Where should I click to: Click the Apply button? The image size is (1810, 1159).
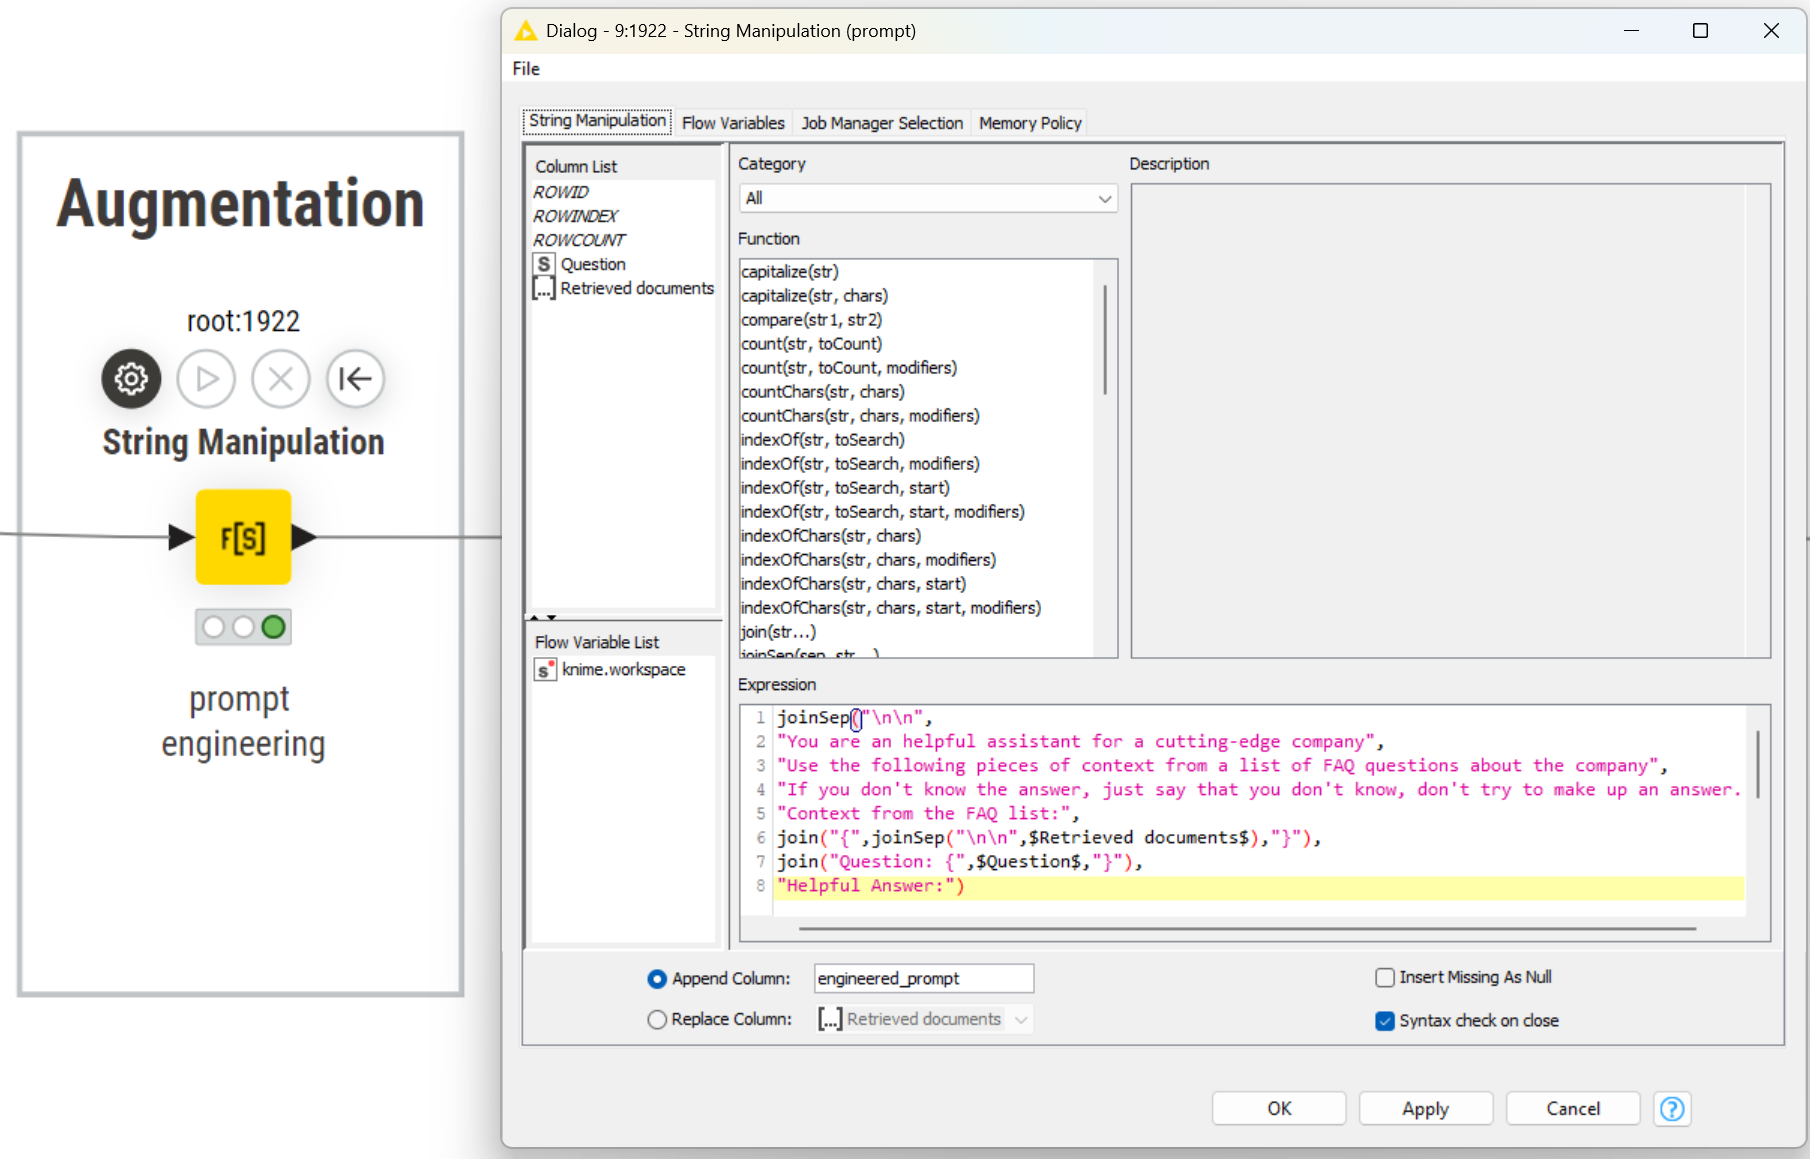(x=1425, y=1108)
